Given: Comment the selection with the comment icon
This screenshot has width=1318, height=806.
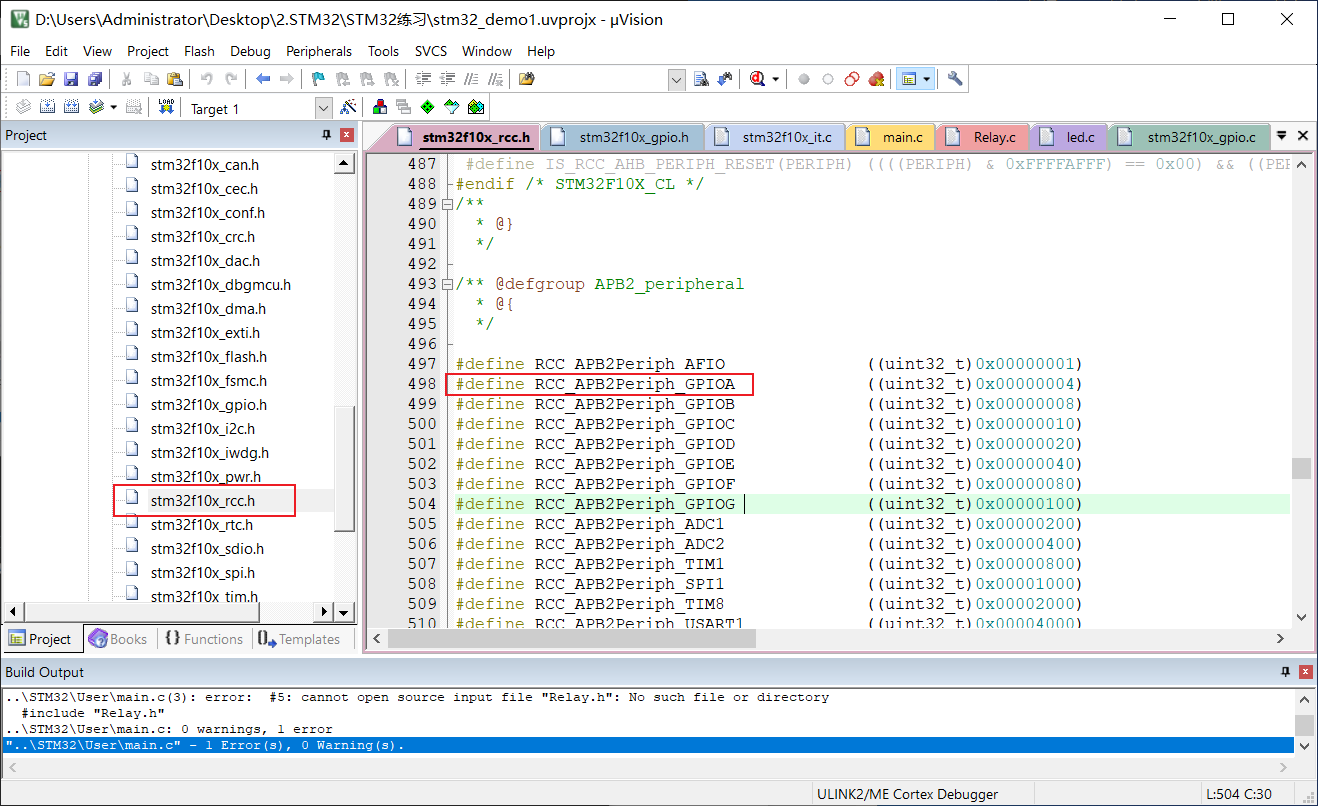Looking at the screenshot, I should [x=471, y=79].
